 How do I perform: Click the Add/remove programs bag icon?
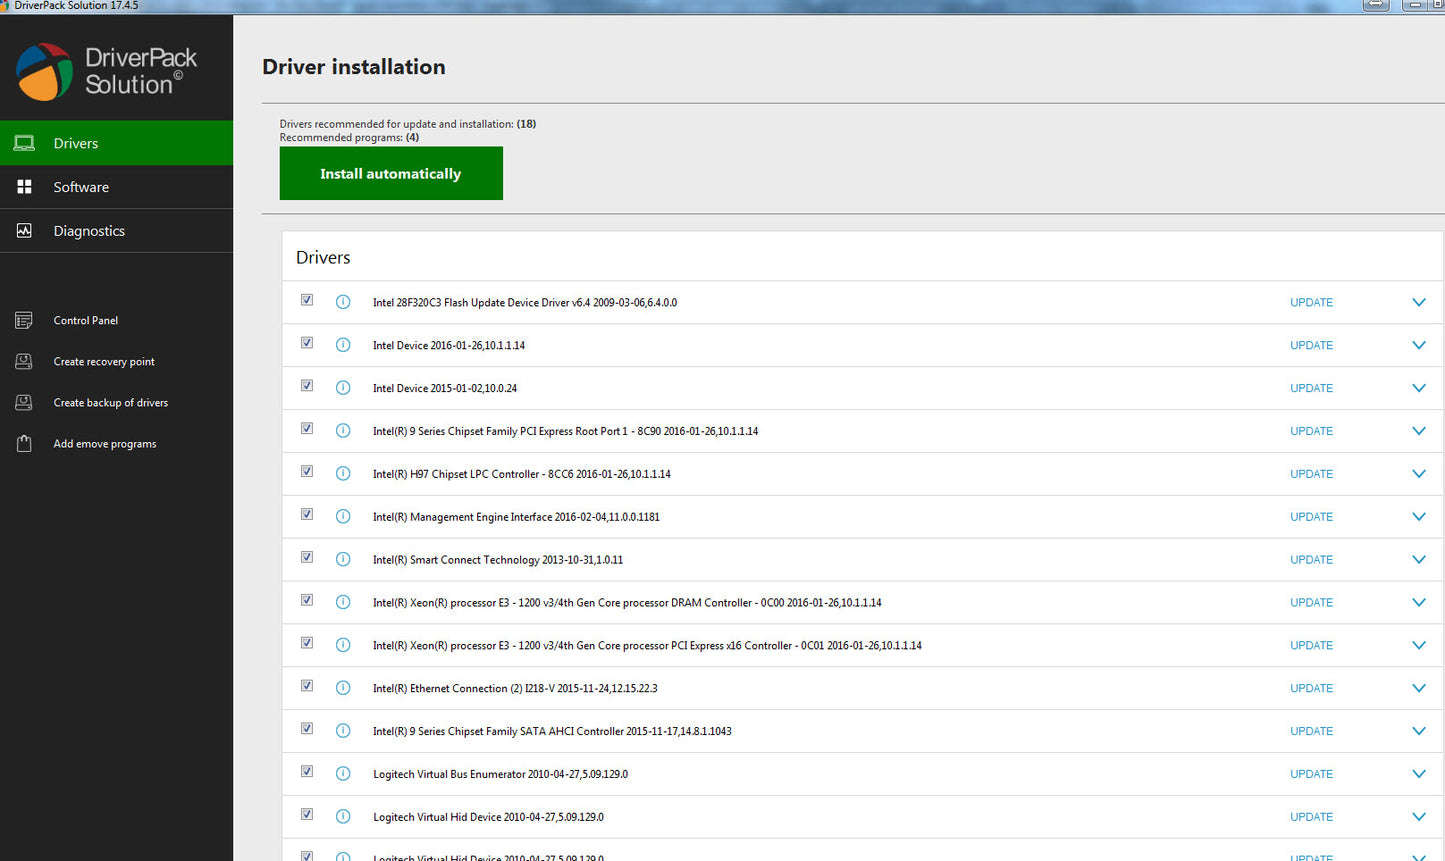click(24, 444)
